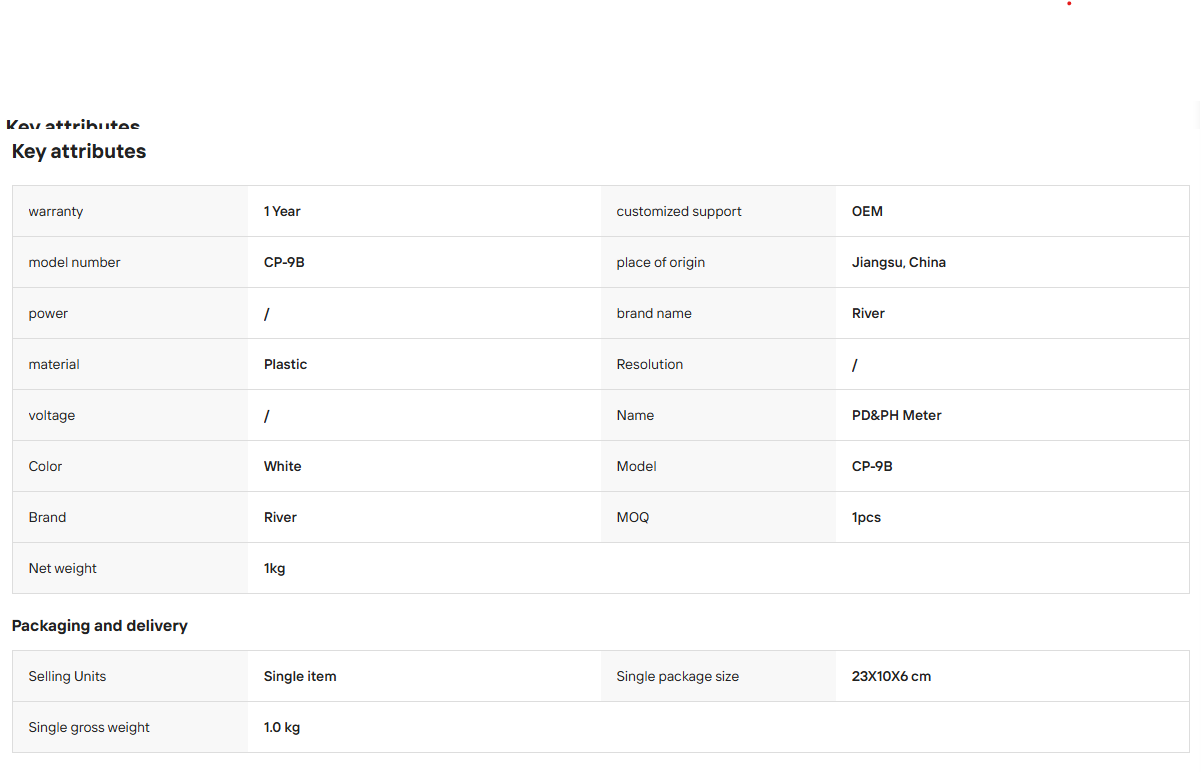
Task: Click the model number value CP-9B
Action: click(284, 262)
